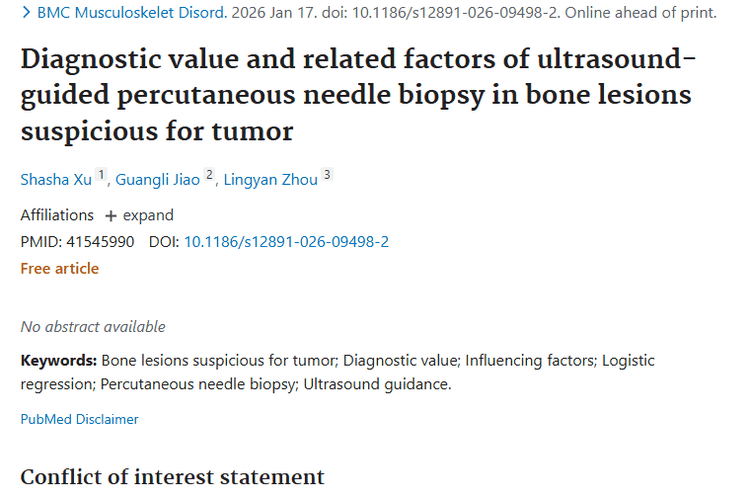Open author Shasha Xu's link
Image resolution: width=750 pixels, height=500 pixels.
(56, 180)
